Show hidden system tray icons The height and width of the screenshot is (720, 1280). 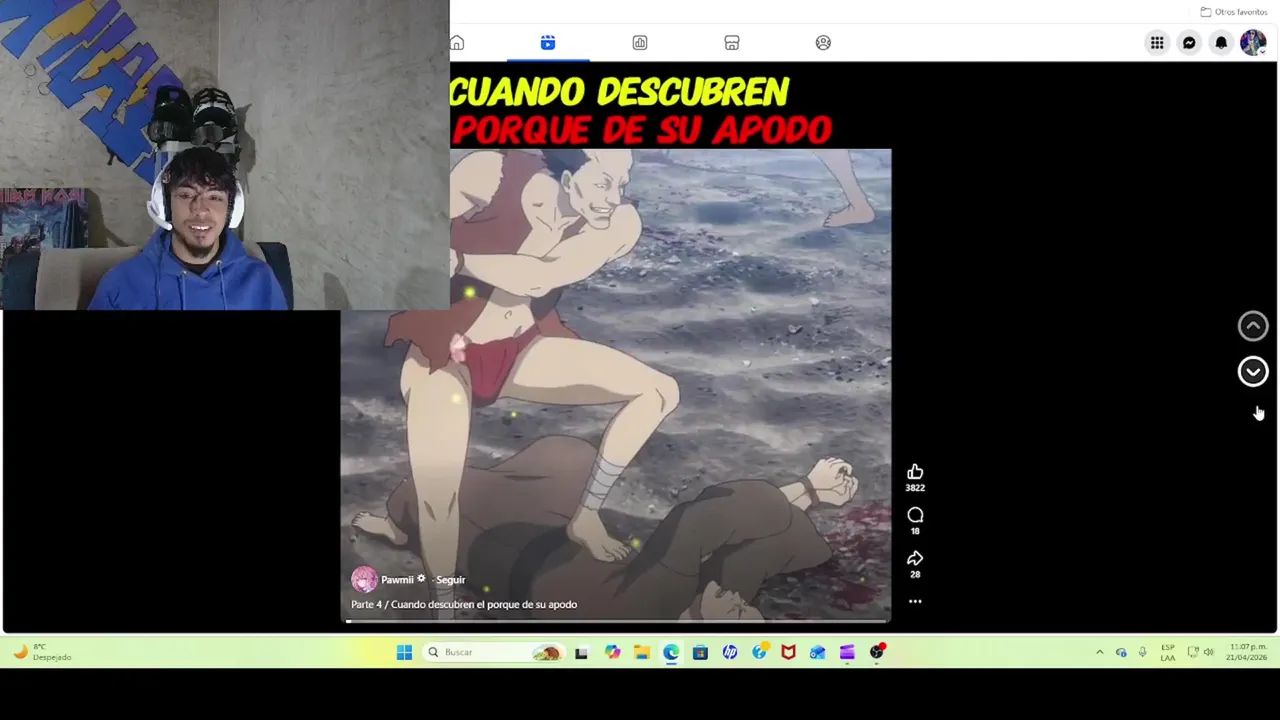(1099, 652)
